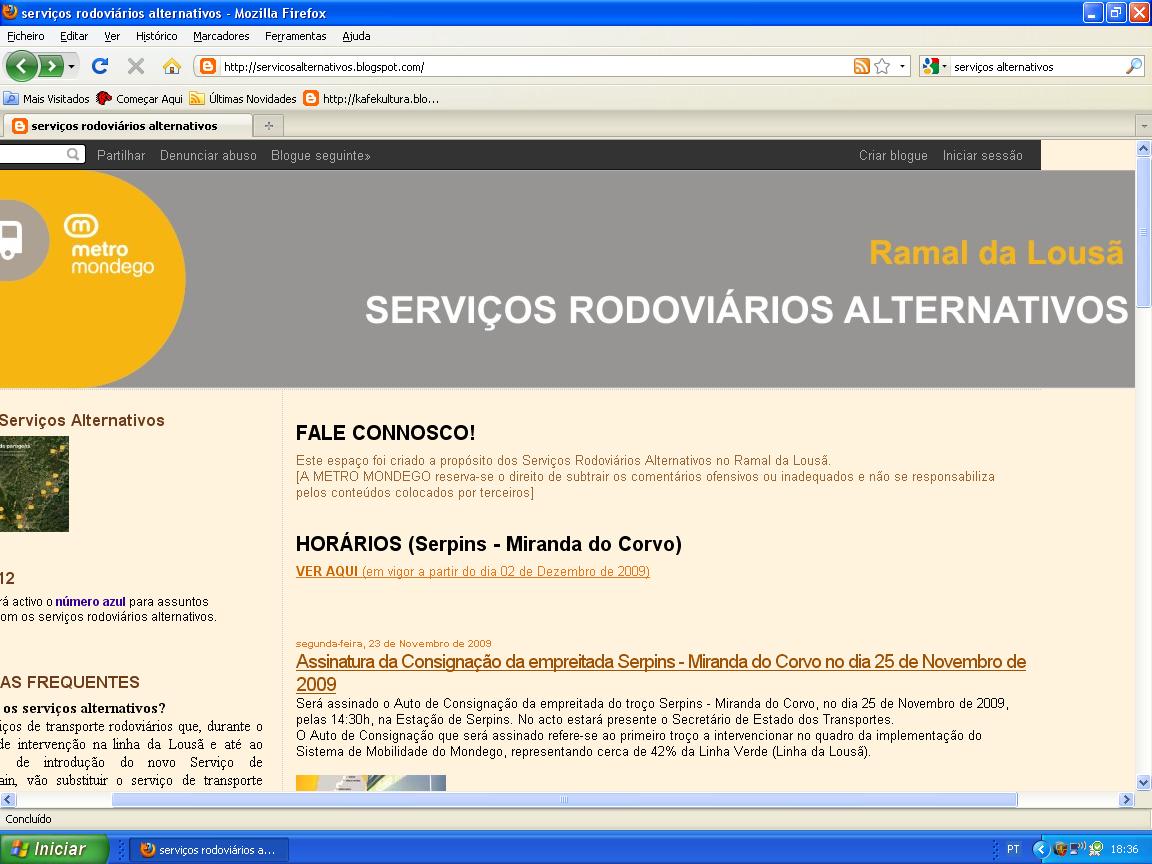
Task: Click the 'HORÁRIOS (Serpins - Miranda do Corvo)' heading
Action: pyautogui.click(x=489, y=544)
